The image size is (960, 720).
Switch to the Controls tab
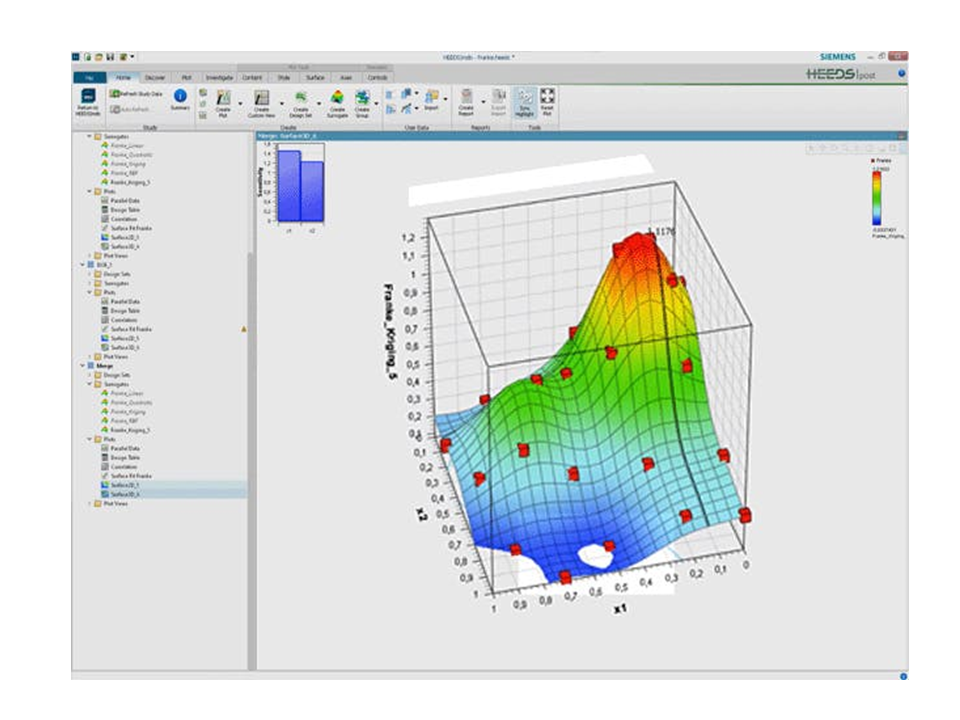point(377,78)
